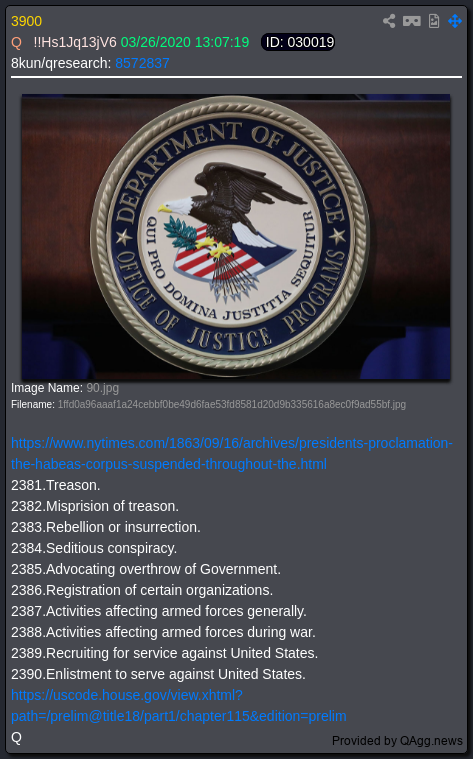Viewport: 473px width, 759px height.
Task: Click the share icon on post header
Action: [389, 21]
